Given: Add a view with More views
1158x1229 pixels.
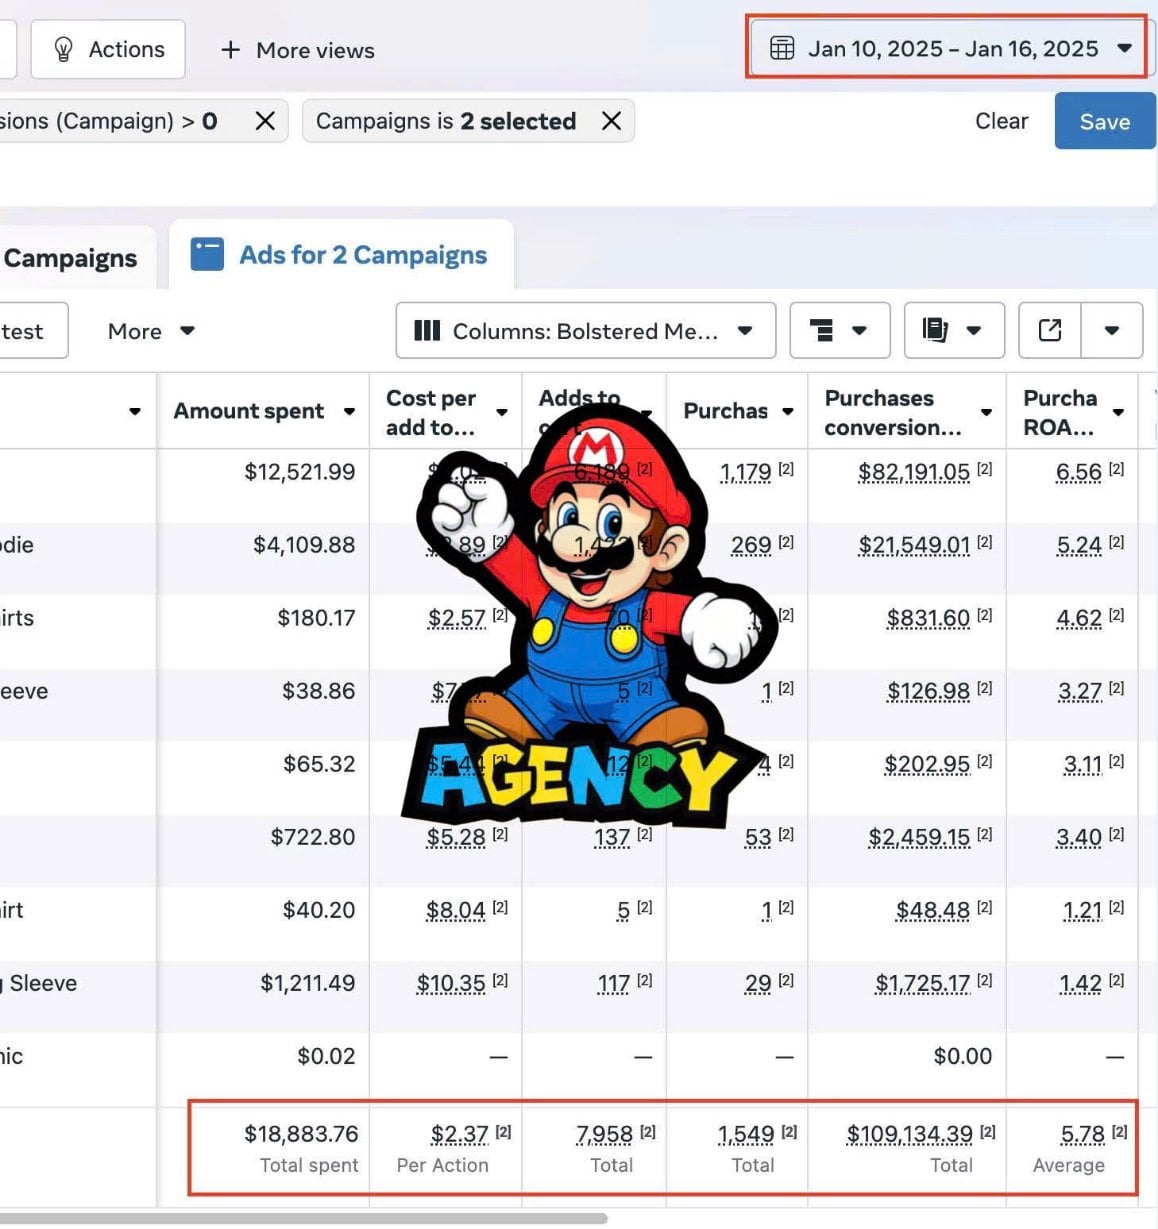Looking at the screenshot, I should tap(297, 50).
